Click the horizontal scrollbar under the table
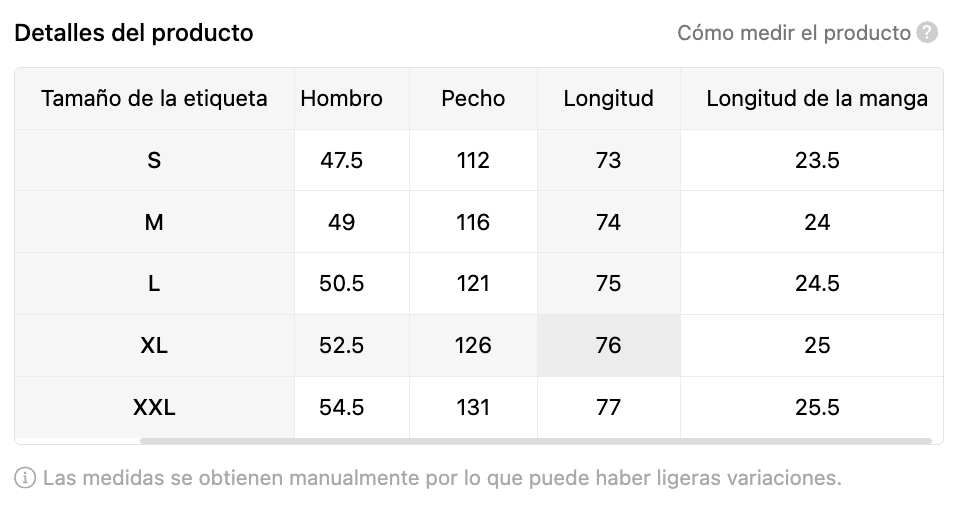 pyautogui.click(x=535, y=441)
